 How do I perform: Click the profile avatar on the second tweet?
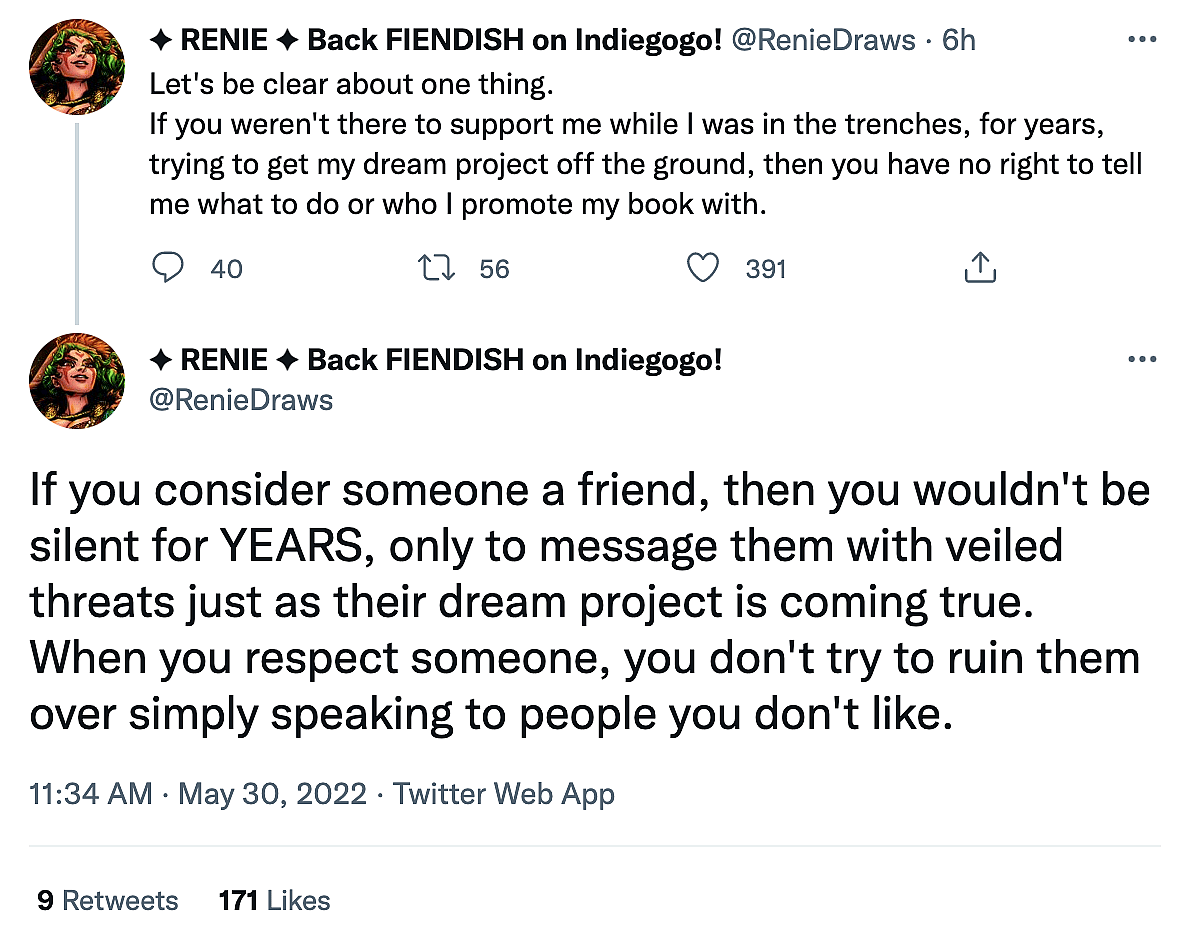pos(77,381)
